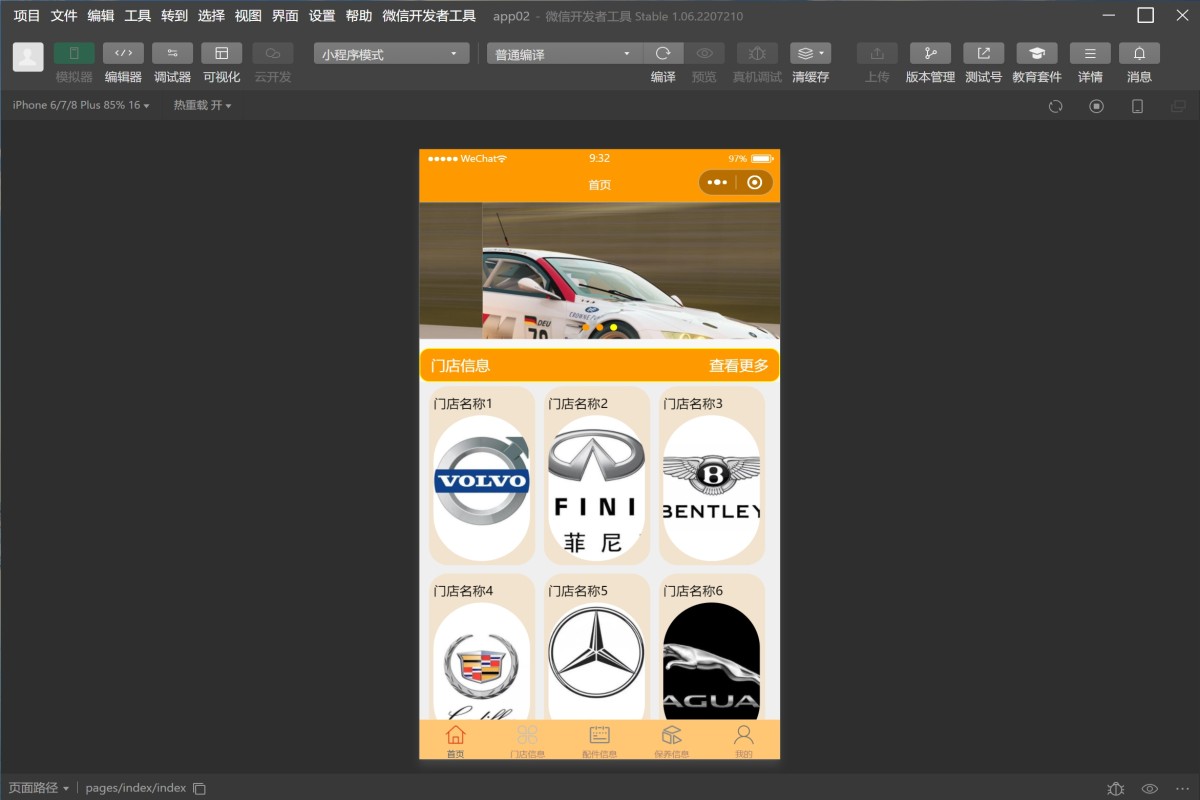Open the Education Kit (教育套件)
The image size is (1200, 800).
[x=1037, y=53]
